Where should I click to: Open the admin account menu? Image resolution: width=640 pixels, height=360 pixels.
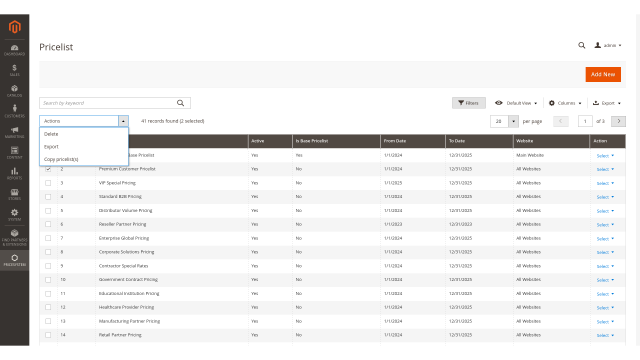point(608,45)
